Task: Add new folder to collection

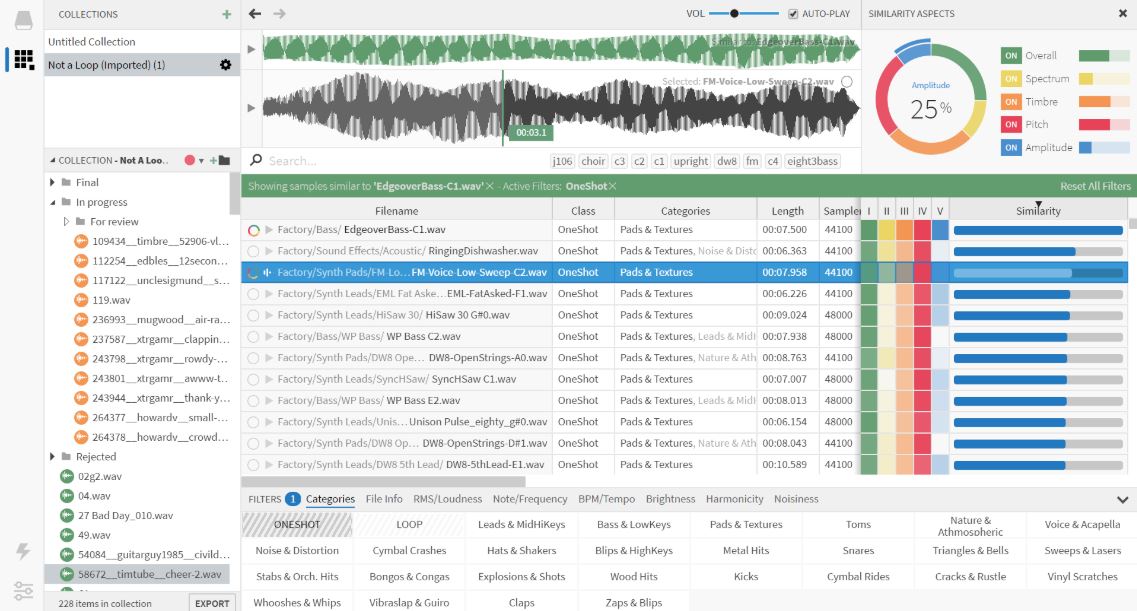Action: (x=220, y=160)
